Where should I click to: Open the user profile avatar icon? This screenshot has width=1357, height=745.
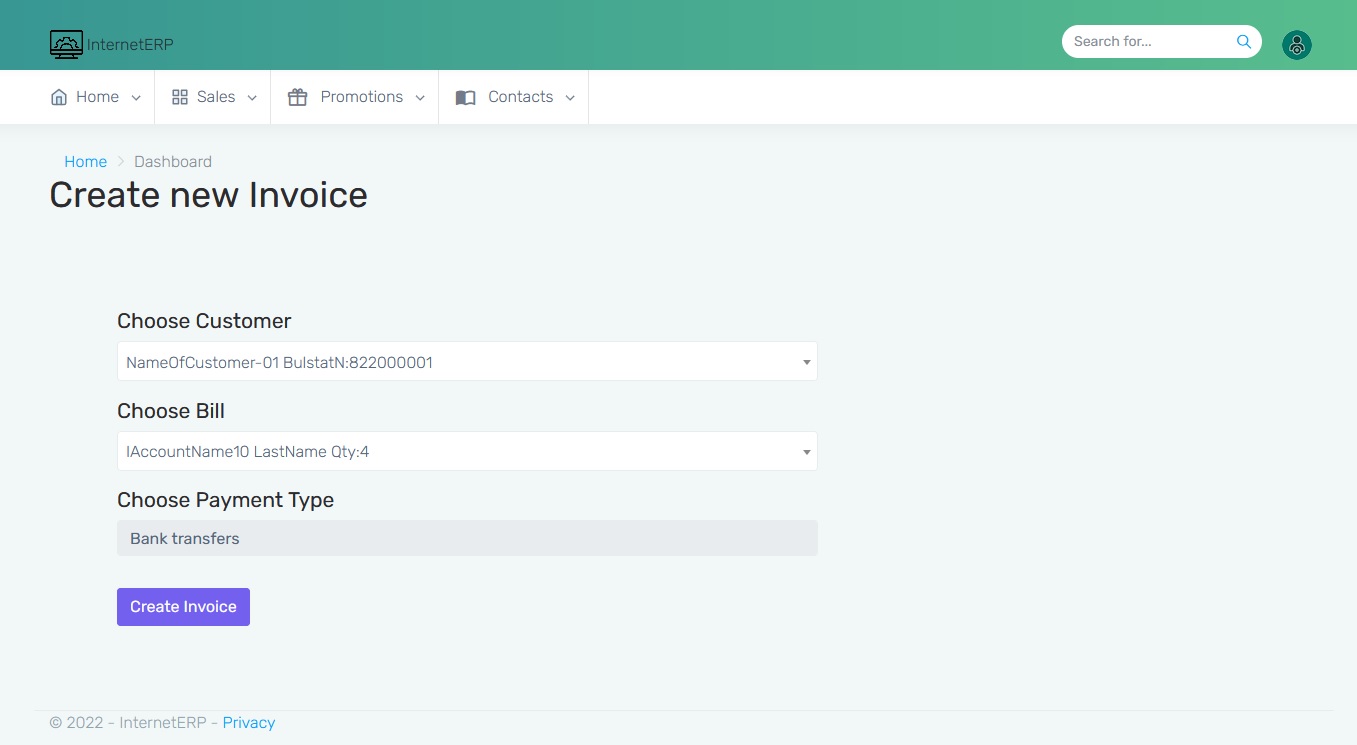coord(1297,45)
